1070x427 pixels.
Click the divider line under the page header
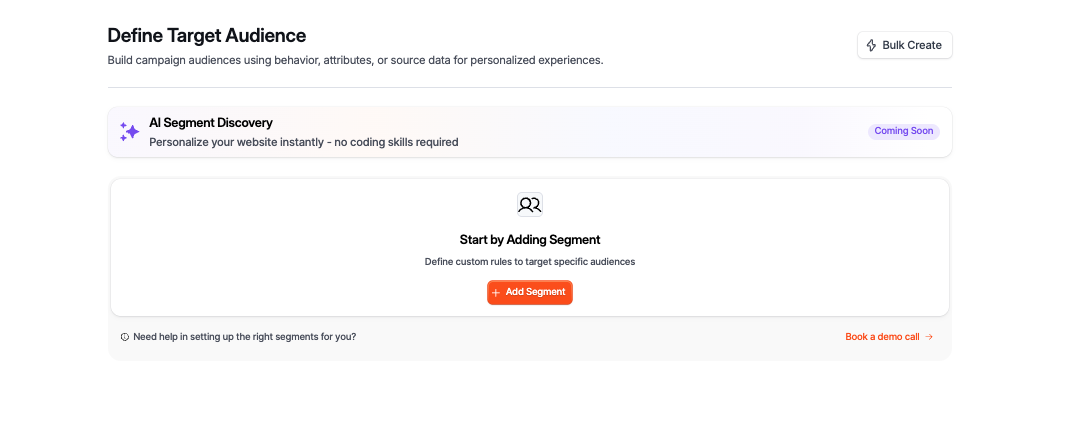pyautogui.click(x=530, y=87)
